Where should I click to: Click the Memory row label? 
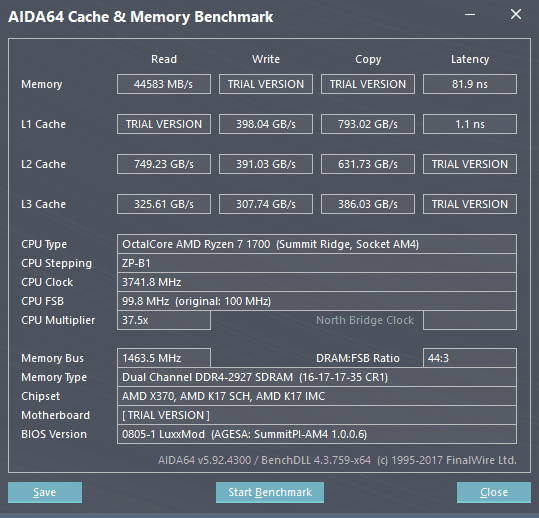click(42, 84)
